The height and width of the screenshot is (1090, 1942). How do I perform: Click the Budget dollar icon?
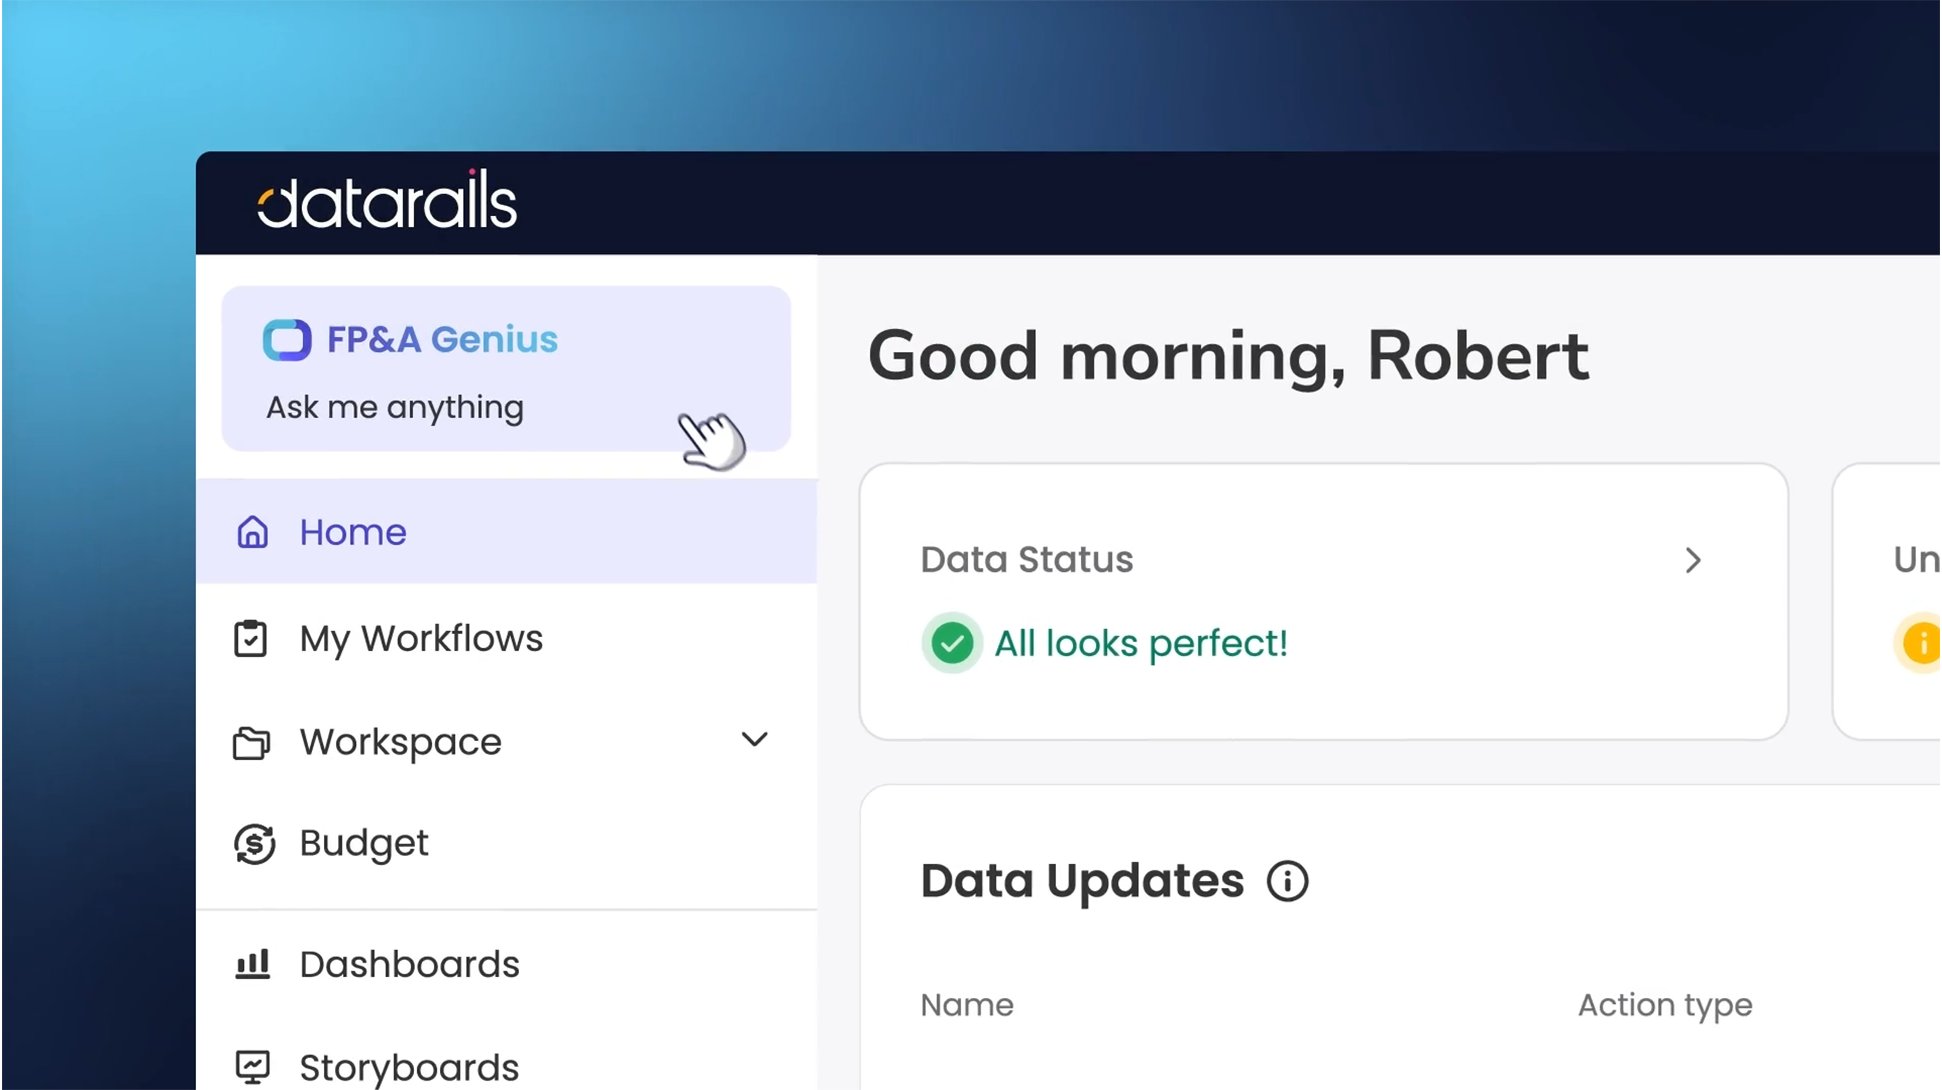(254, 844)
